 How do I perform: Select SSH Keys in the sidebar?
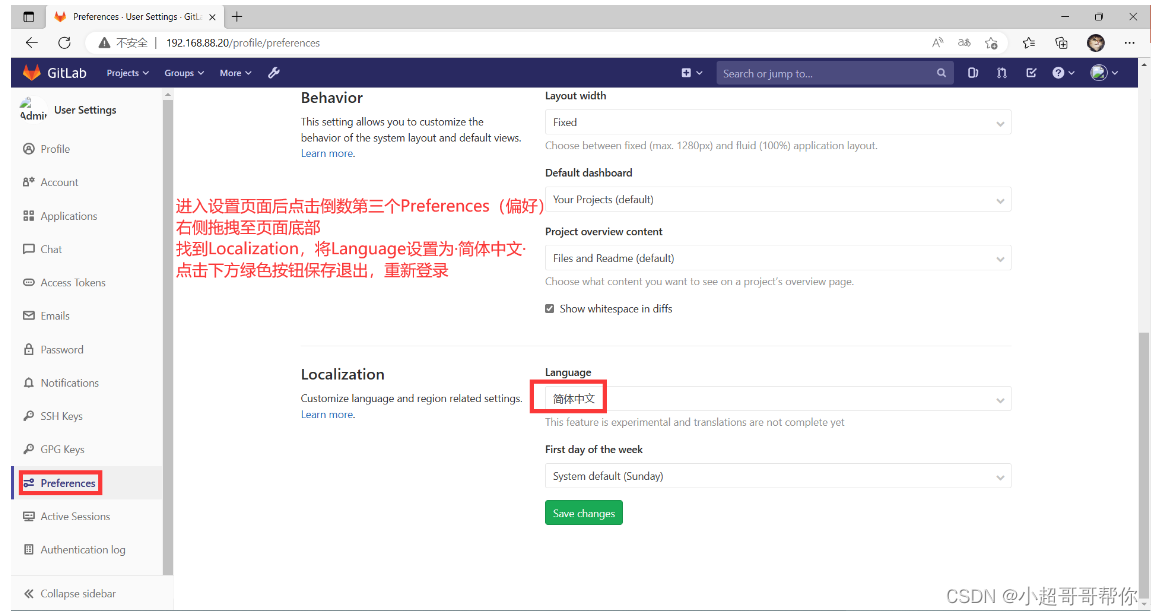tap(63, 415)
